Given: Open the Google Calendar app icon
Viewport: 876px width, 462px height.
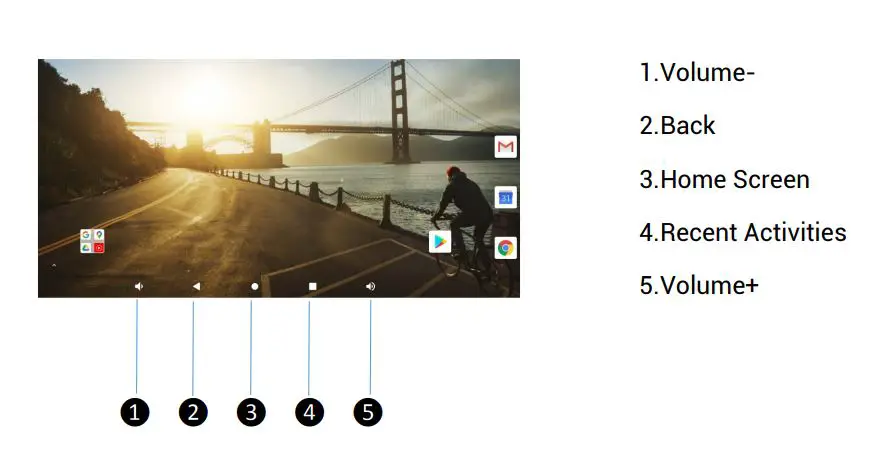Looking at the screenshot, I should click(x=506, y=198).
